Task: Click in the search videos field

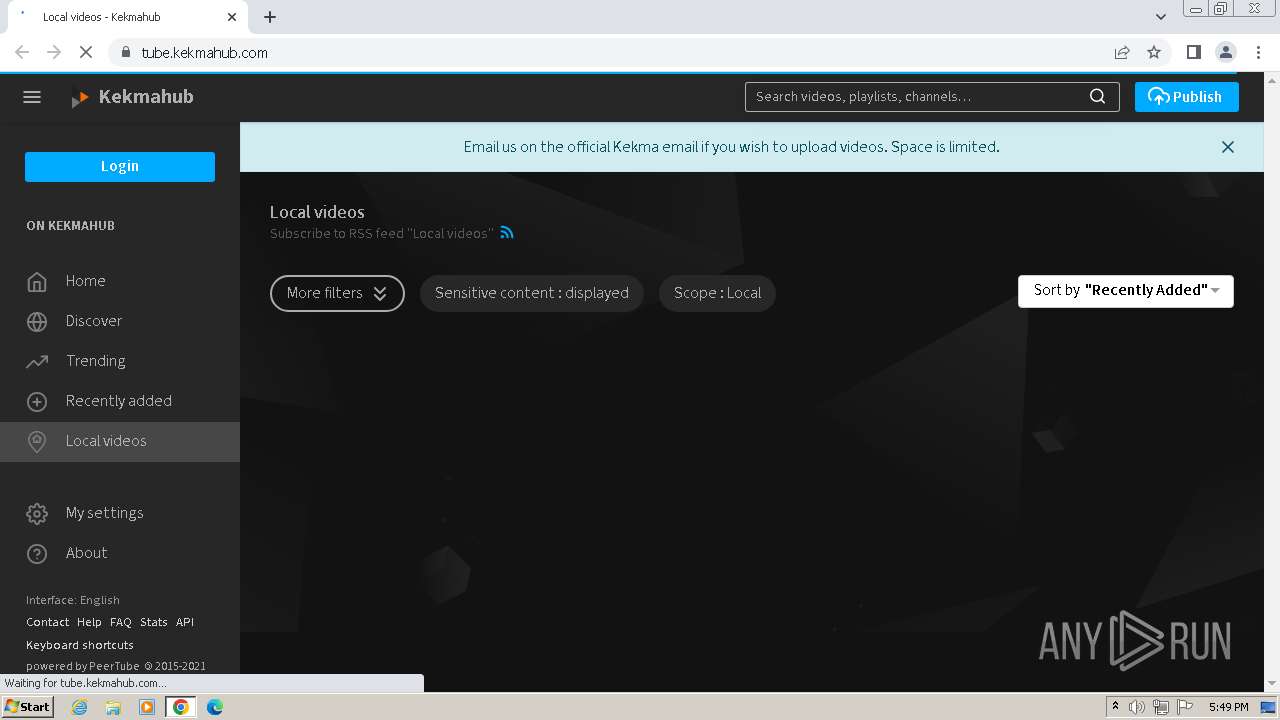Action: [x=917, y=97]
